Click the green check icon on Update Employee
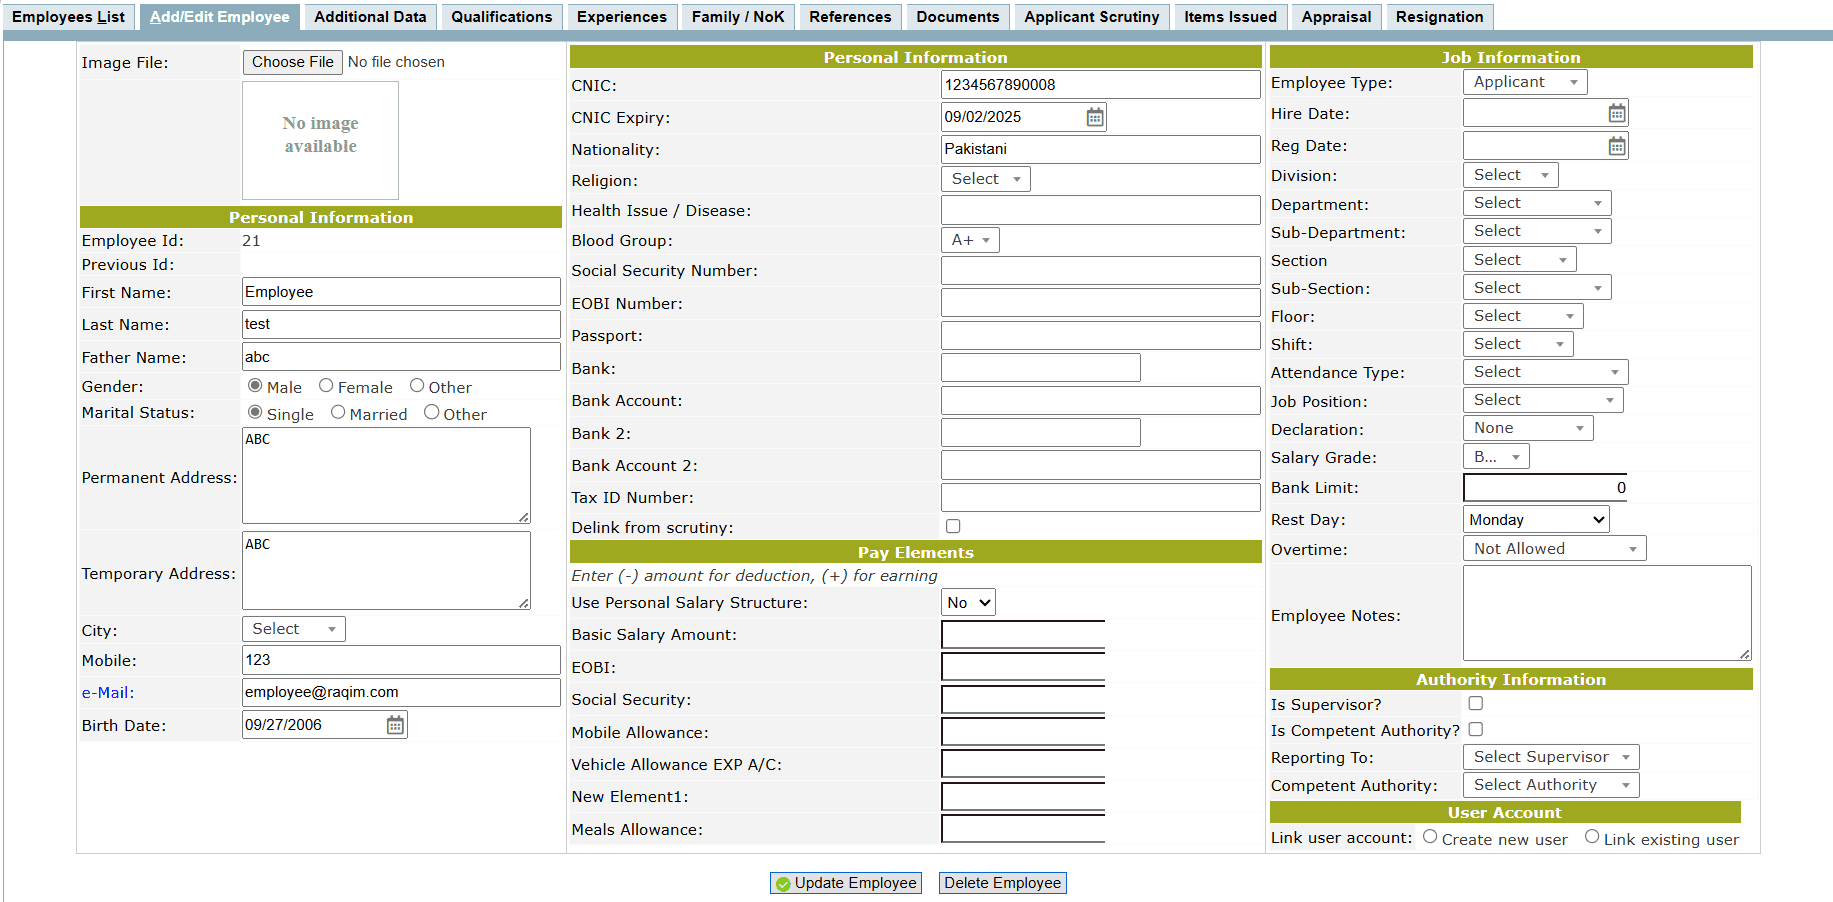1833x902 pixels. click(x=783, y=884)
